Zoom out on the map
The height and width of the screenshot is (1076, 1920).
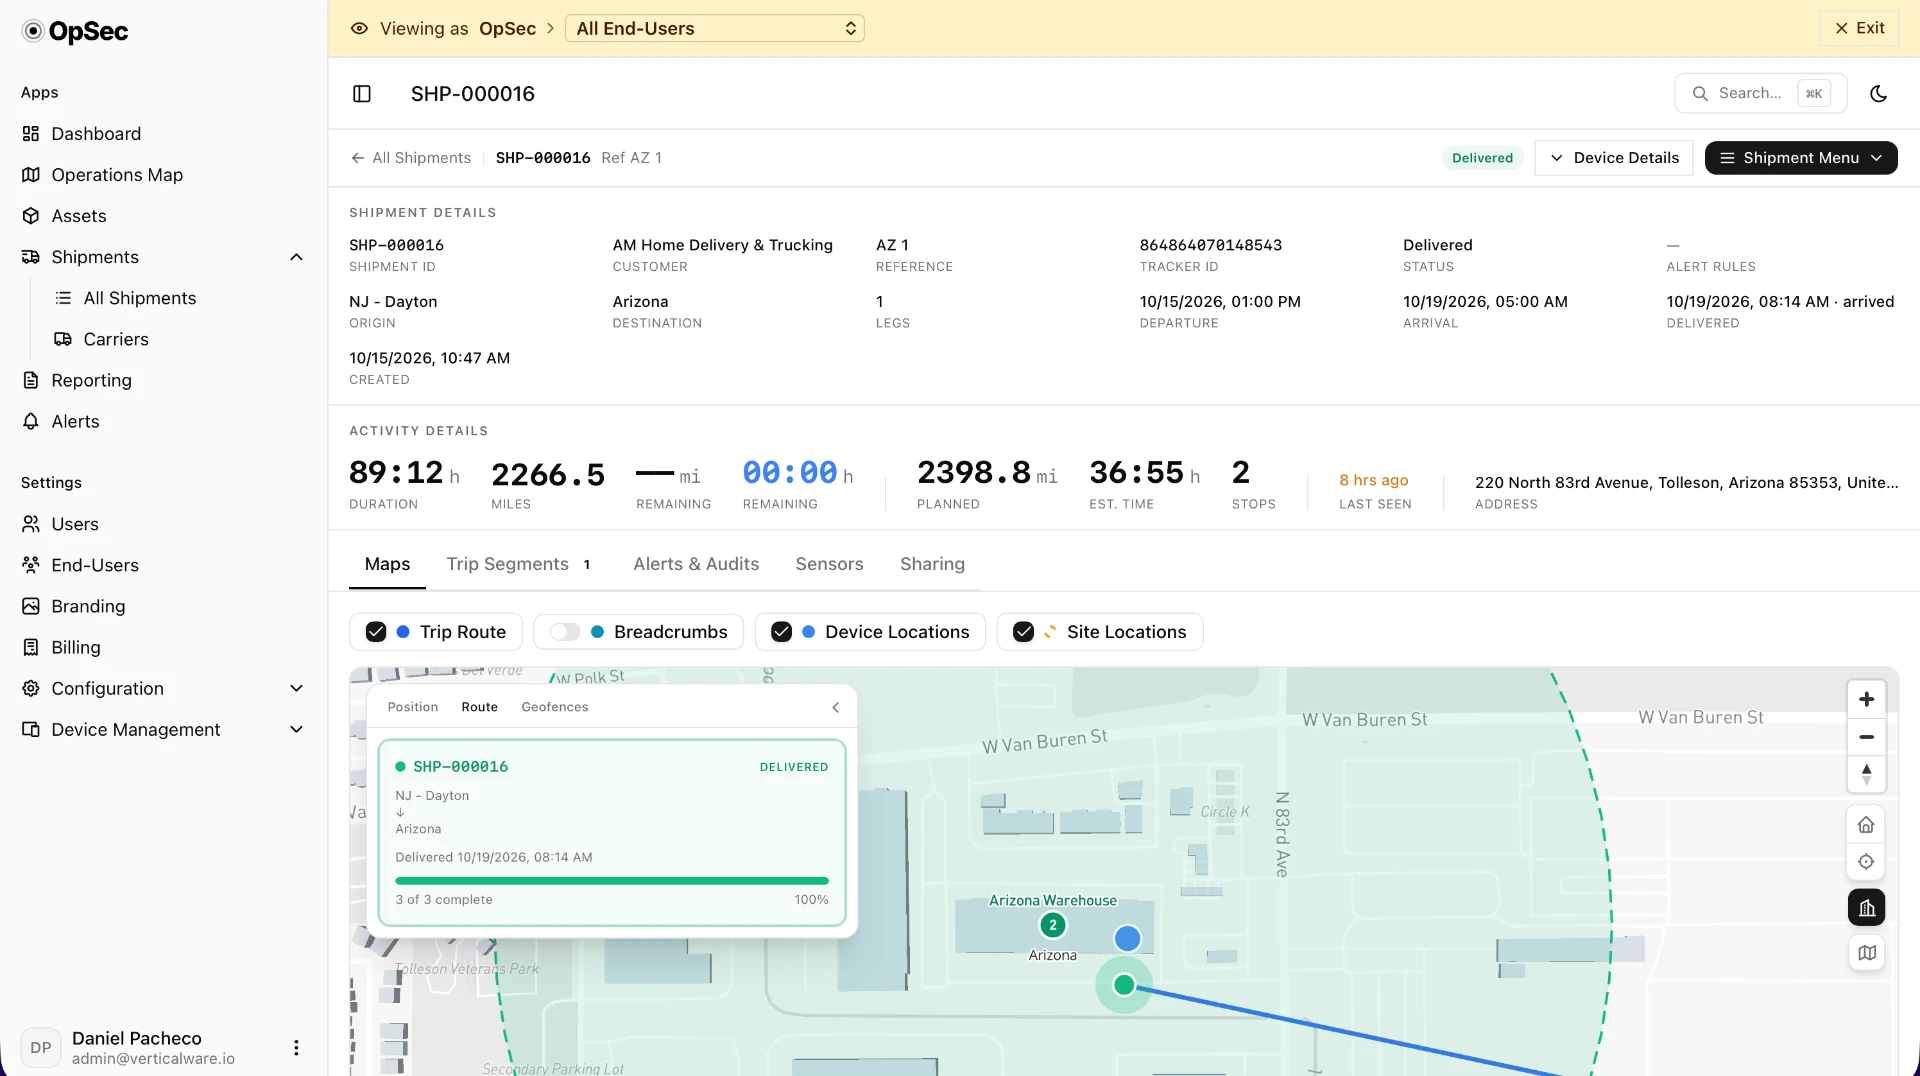(x=1866, y=737)
